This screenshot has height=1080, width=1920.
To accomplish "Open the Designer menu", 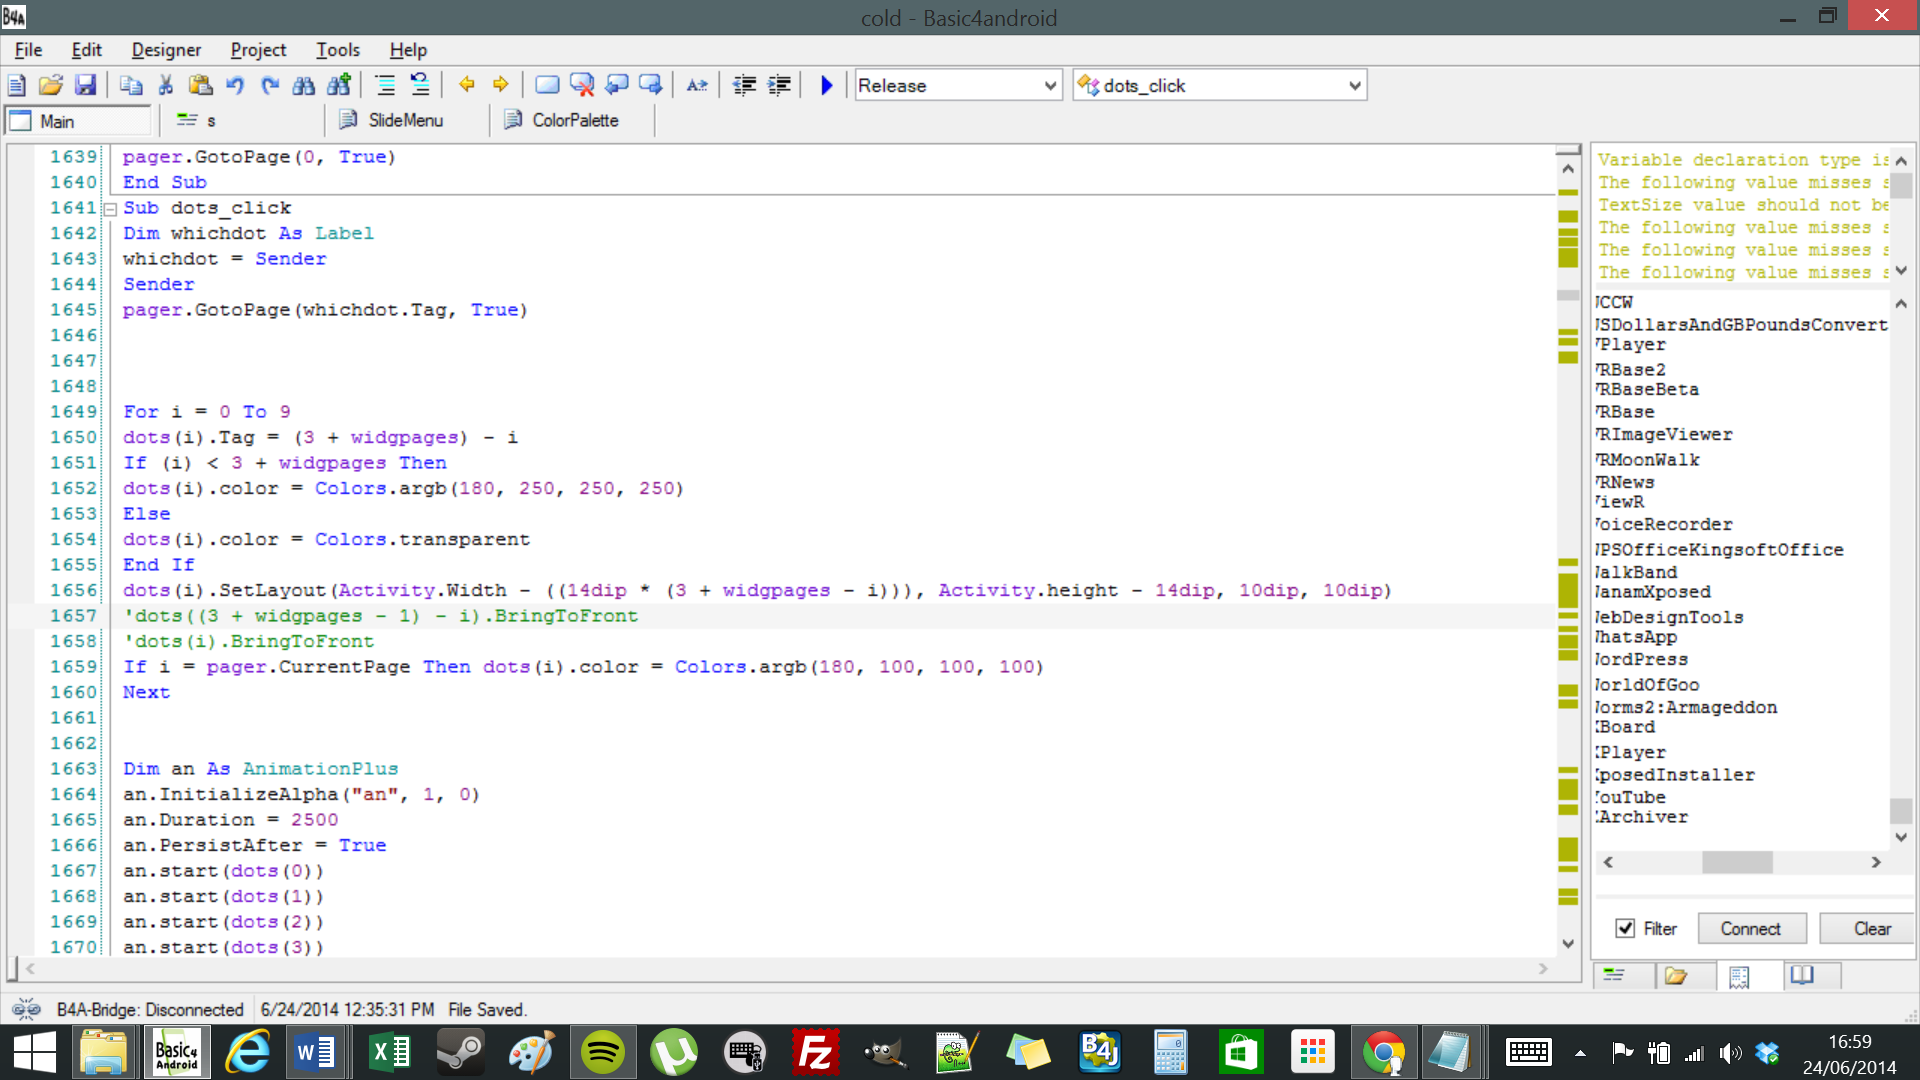I will pos(166,50).
